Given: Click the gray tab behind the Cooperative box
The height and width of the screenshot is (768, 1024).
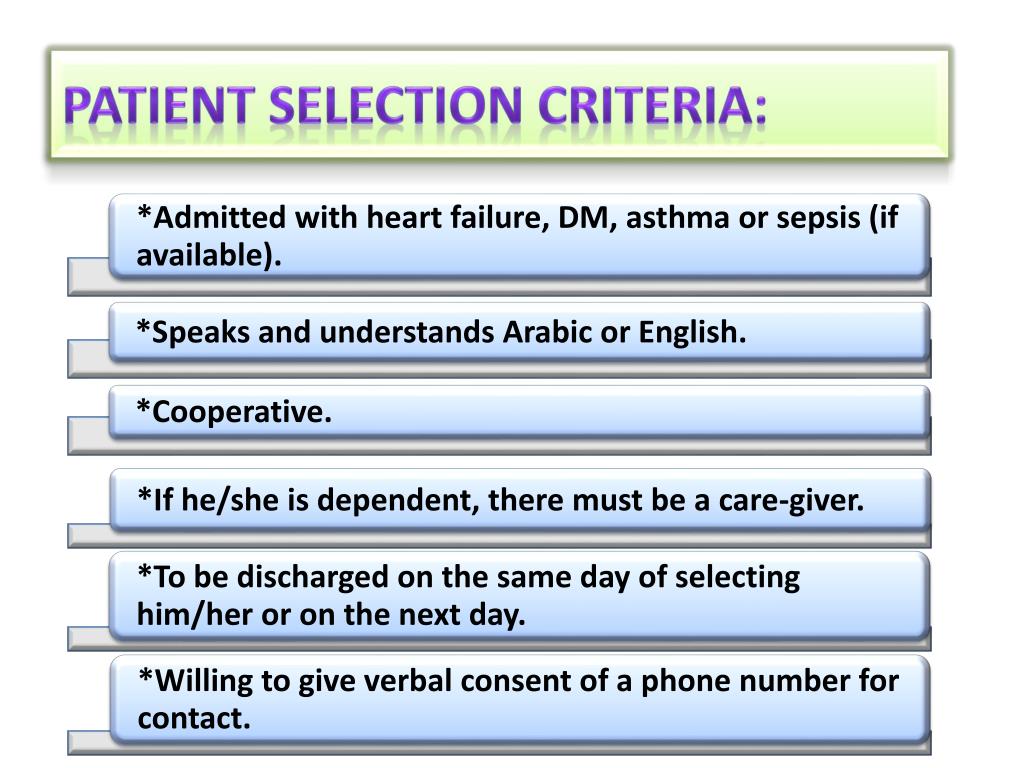Looking at the screenshot, I should 88,434.
